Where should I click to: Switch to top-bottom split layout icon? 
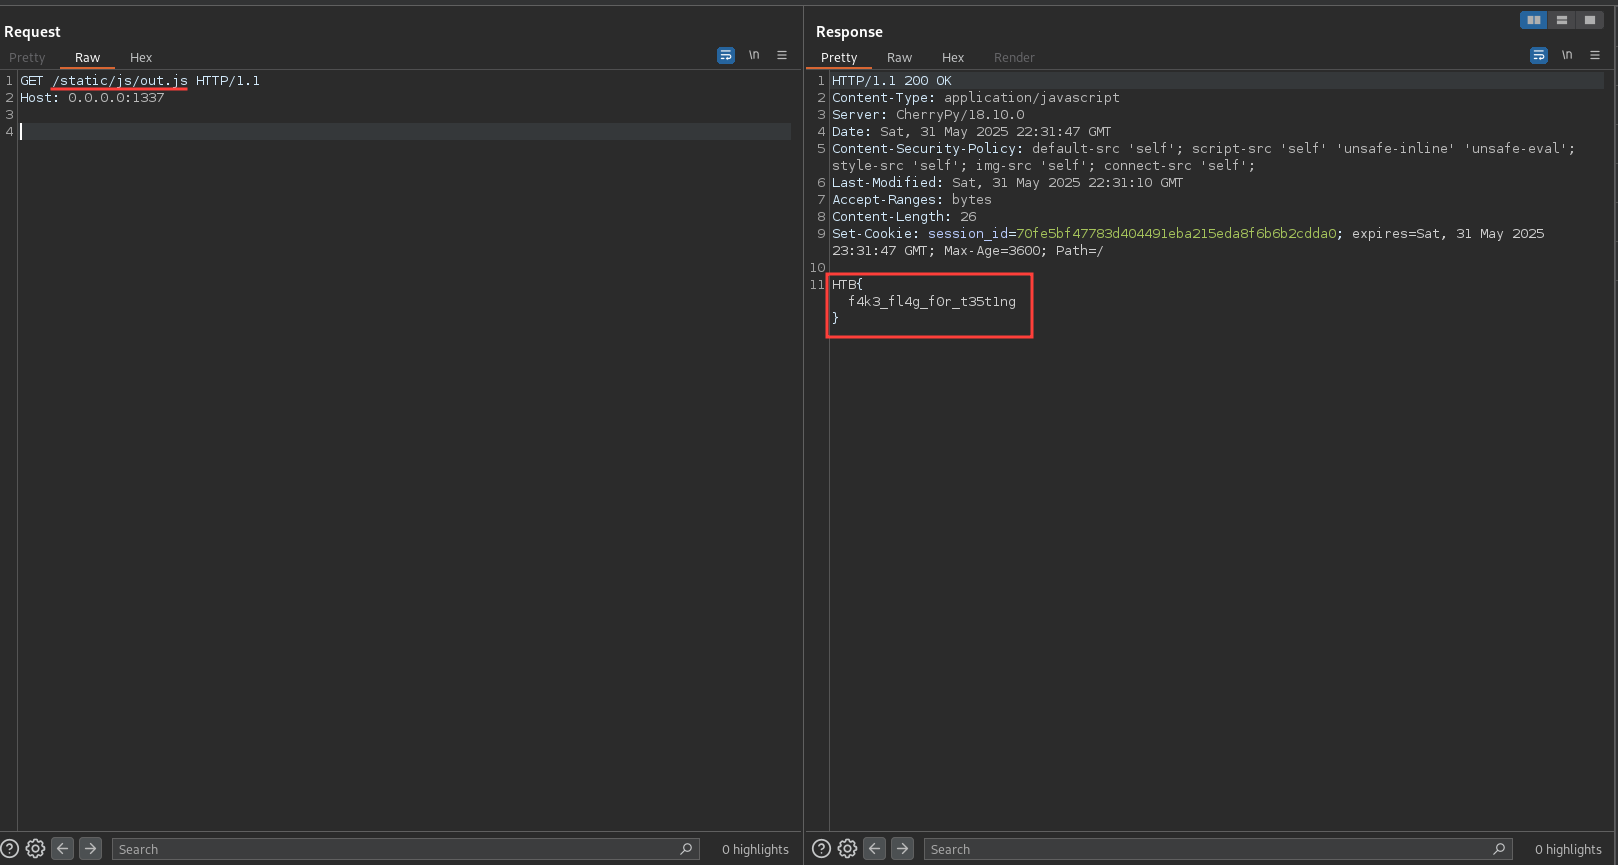1561,20
